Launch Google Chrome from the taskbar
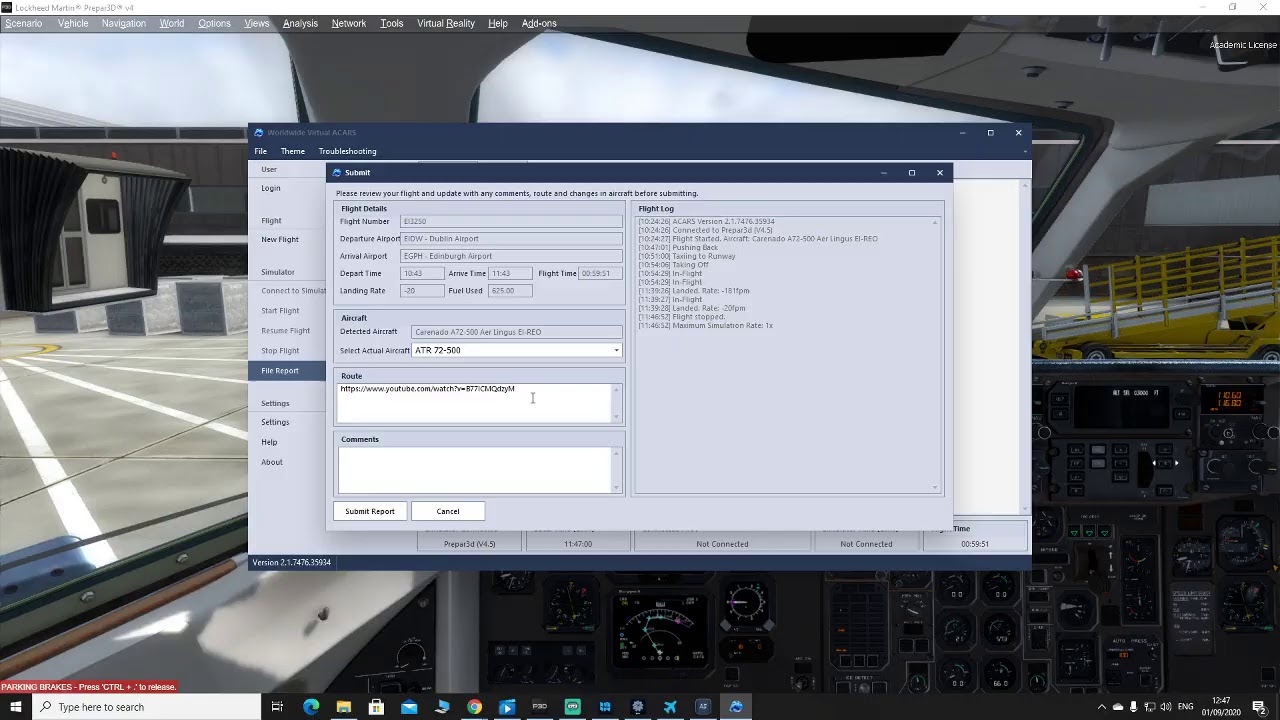The width and height of the screenshot is (1280, 720). pyautogui.click(x=474, y=707)
